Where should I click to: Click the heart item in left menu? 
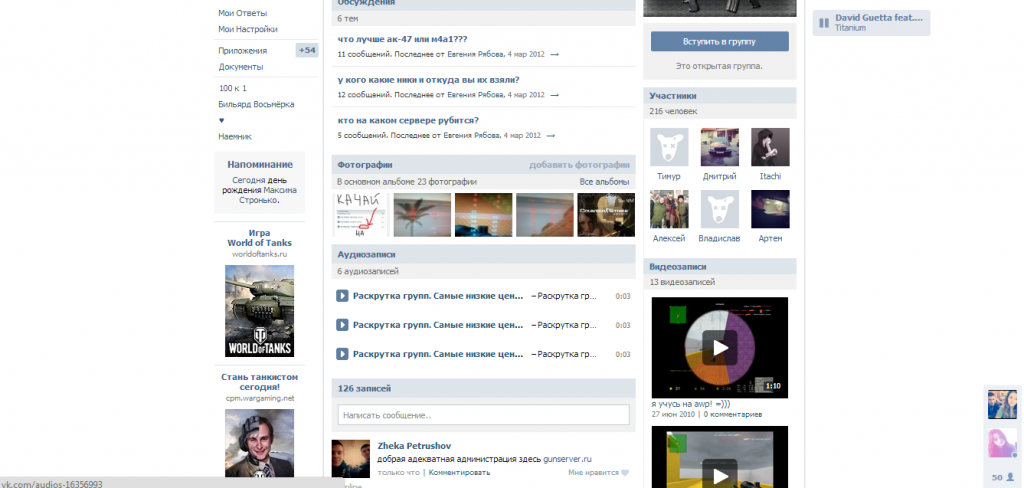[x=222, y=120]
